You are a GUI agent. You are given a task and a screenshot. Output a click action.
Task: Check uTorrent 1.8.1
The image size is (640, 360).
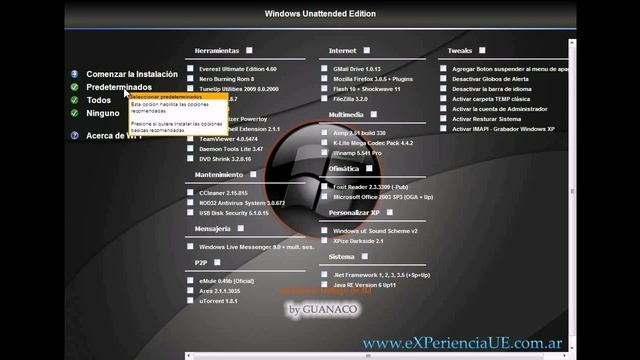tap(190, 300)
